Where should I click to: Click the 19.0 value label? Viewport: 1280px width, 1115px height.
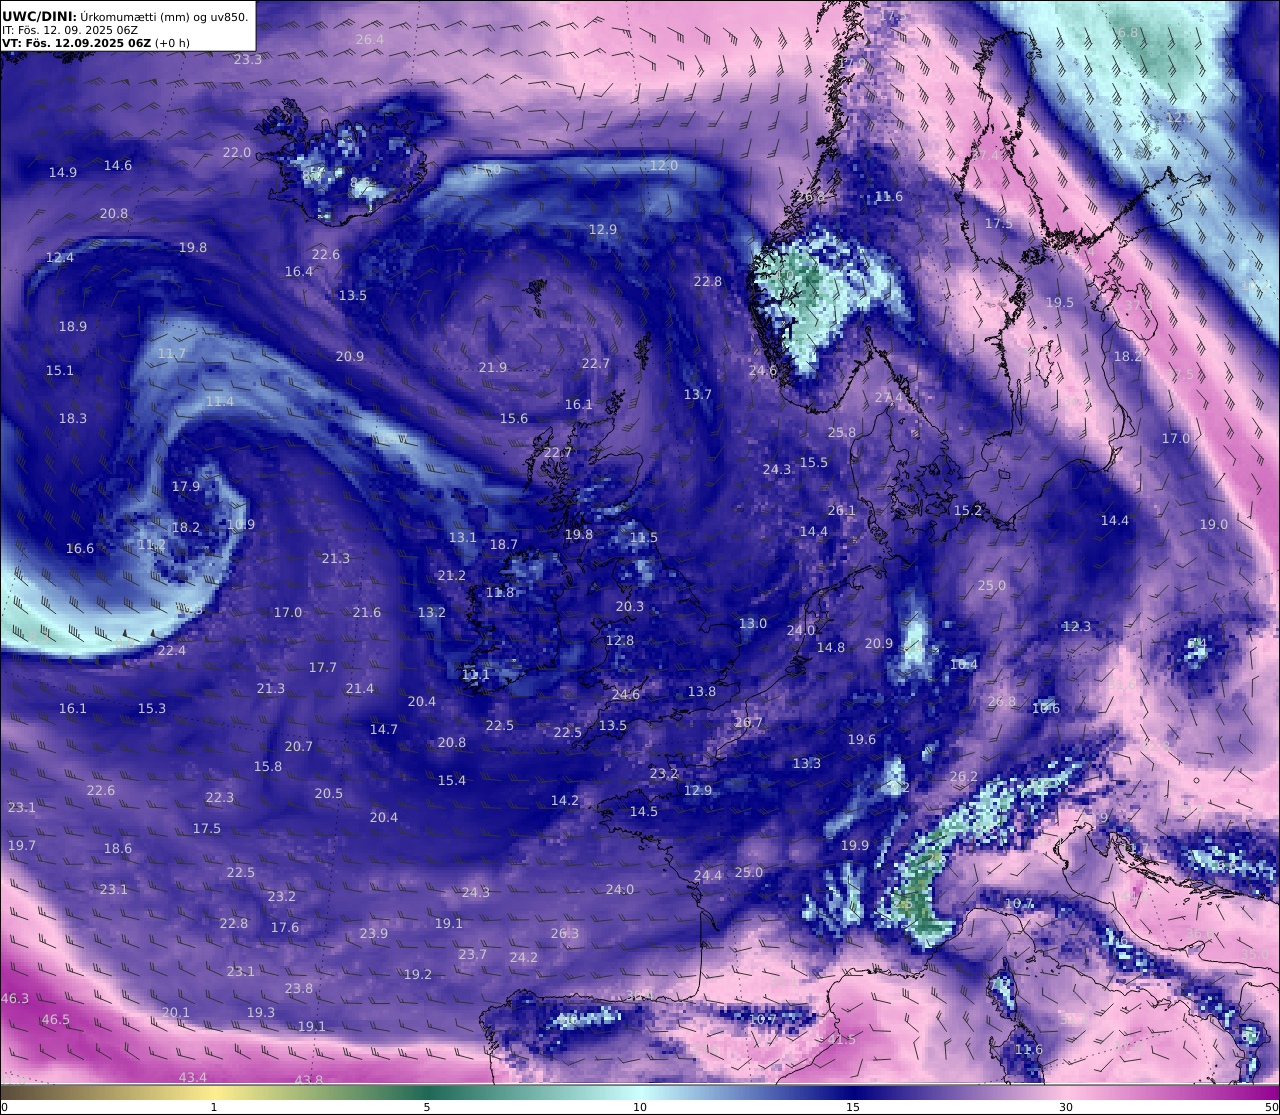point(1214,524)
